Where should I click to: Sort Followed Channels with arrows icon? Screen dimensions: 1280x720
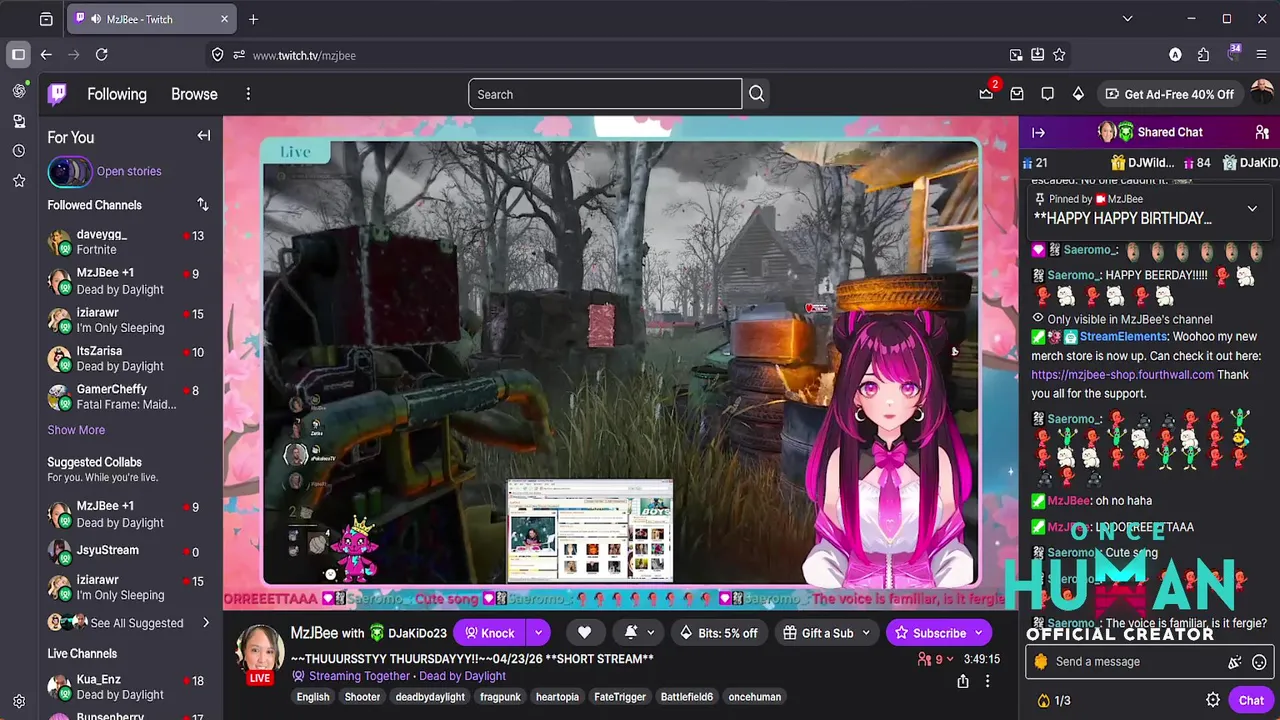point(203,204)
